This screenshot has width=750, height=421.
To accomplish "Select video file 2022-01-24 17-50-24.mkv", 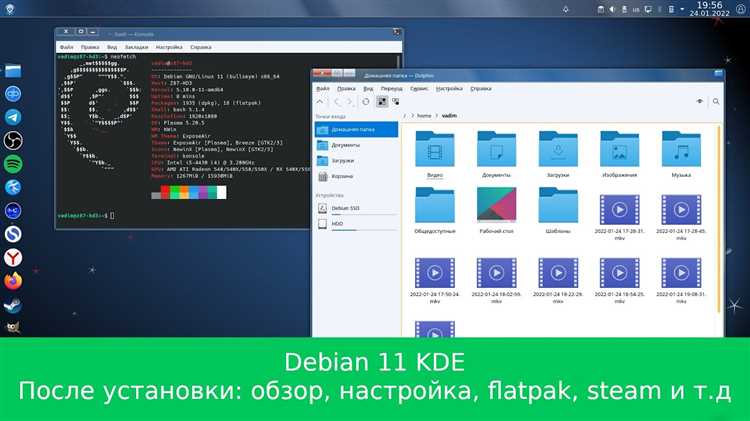I will tap(435, 280).
